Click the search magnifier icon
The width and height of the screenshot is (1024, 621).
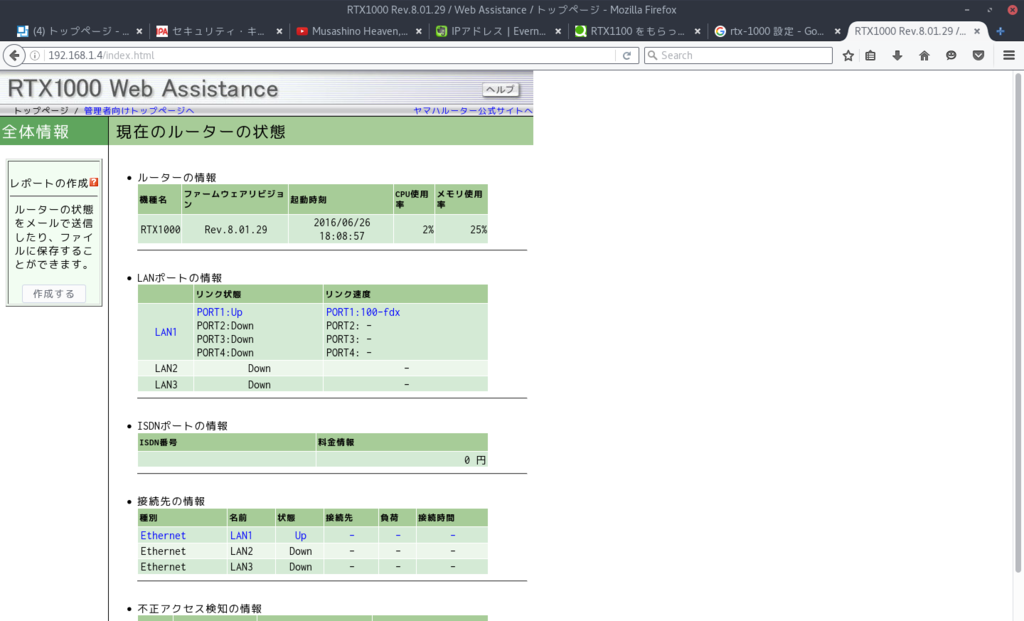click(x=652, y=56)
